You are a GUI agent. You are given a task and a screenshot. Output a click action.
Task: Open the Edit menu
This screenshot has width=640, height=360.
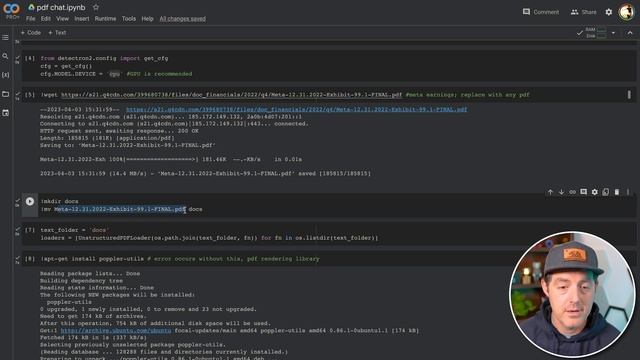coord(46,19)
